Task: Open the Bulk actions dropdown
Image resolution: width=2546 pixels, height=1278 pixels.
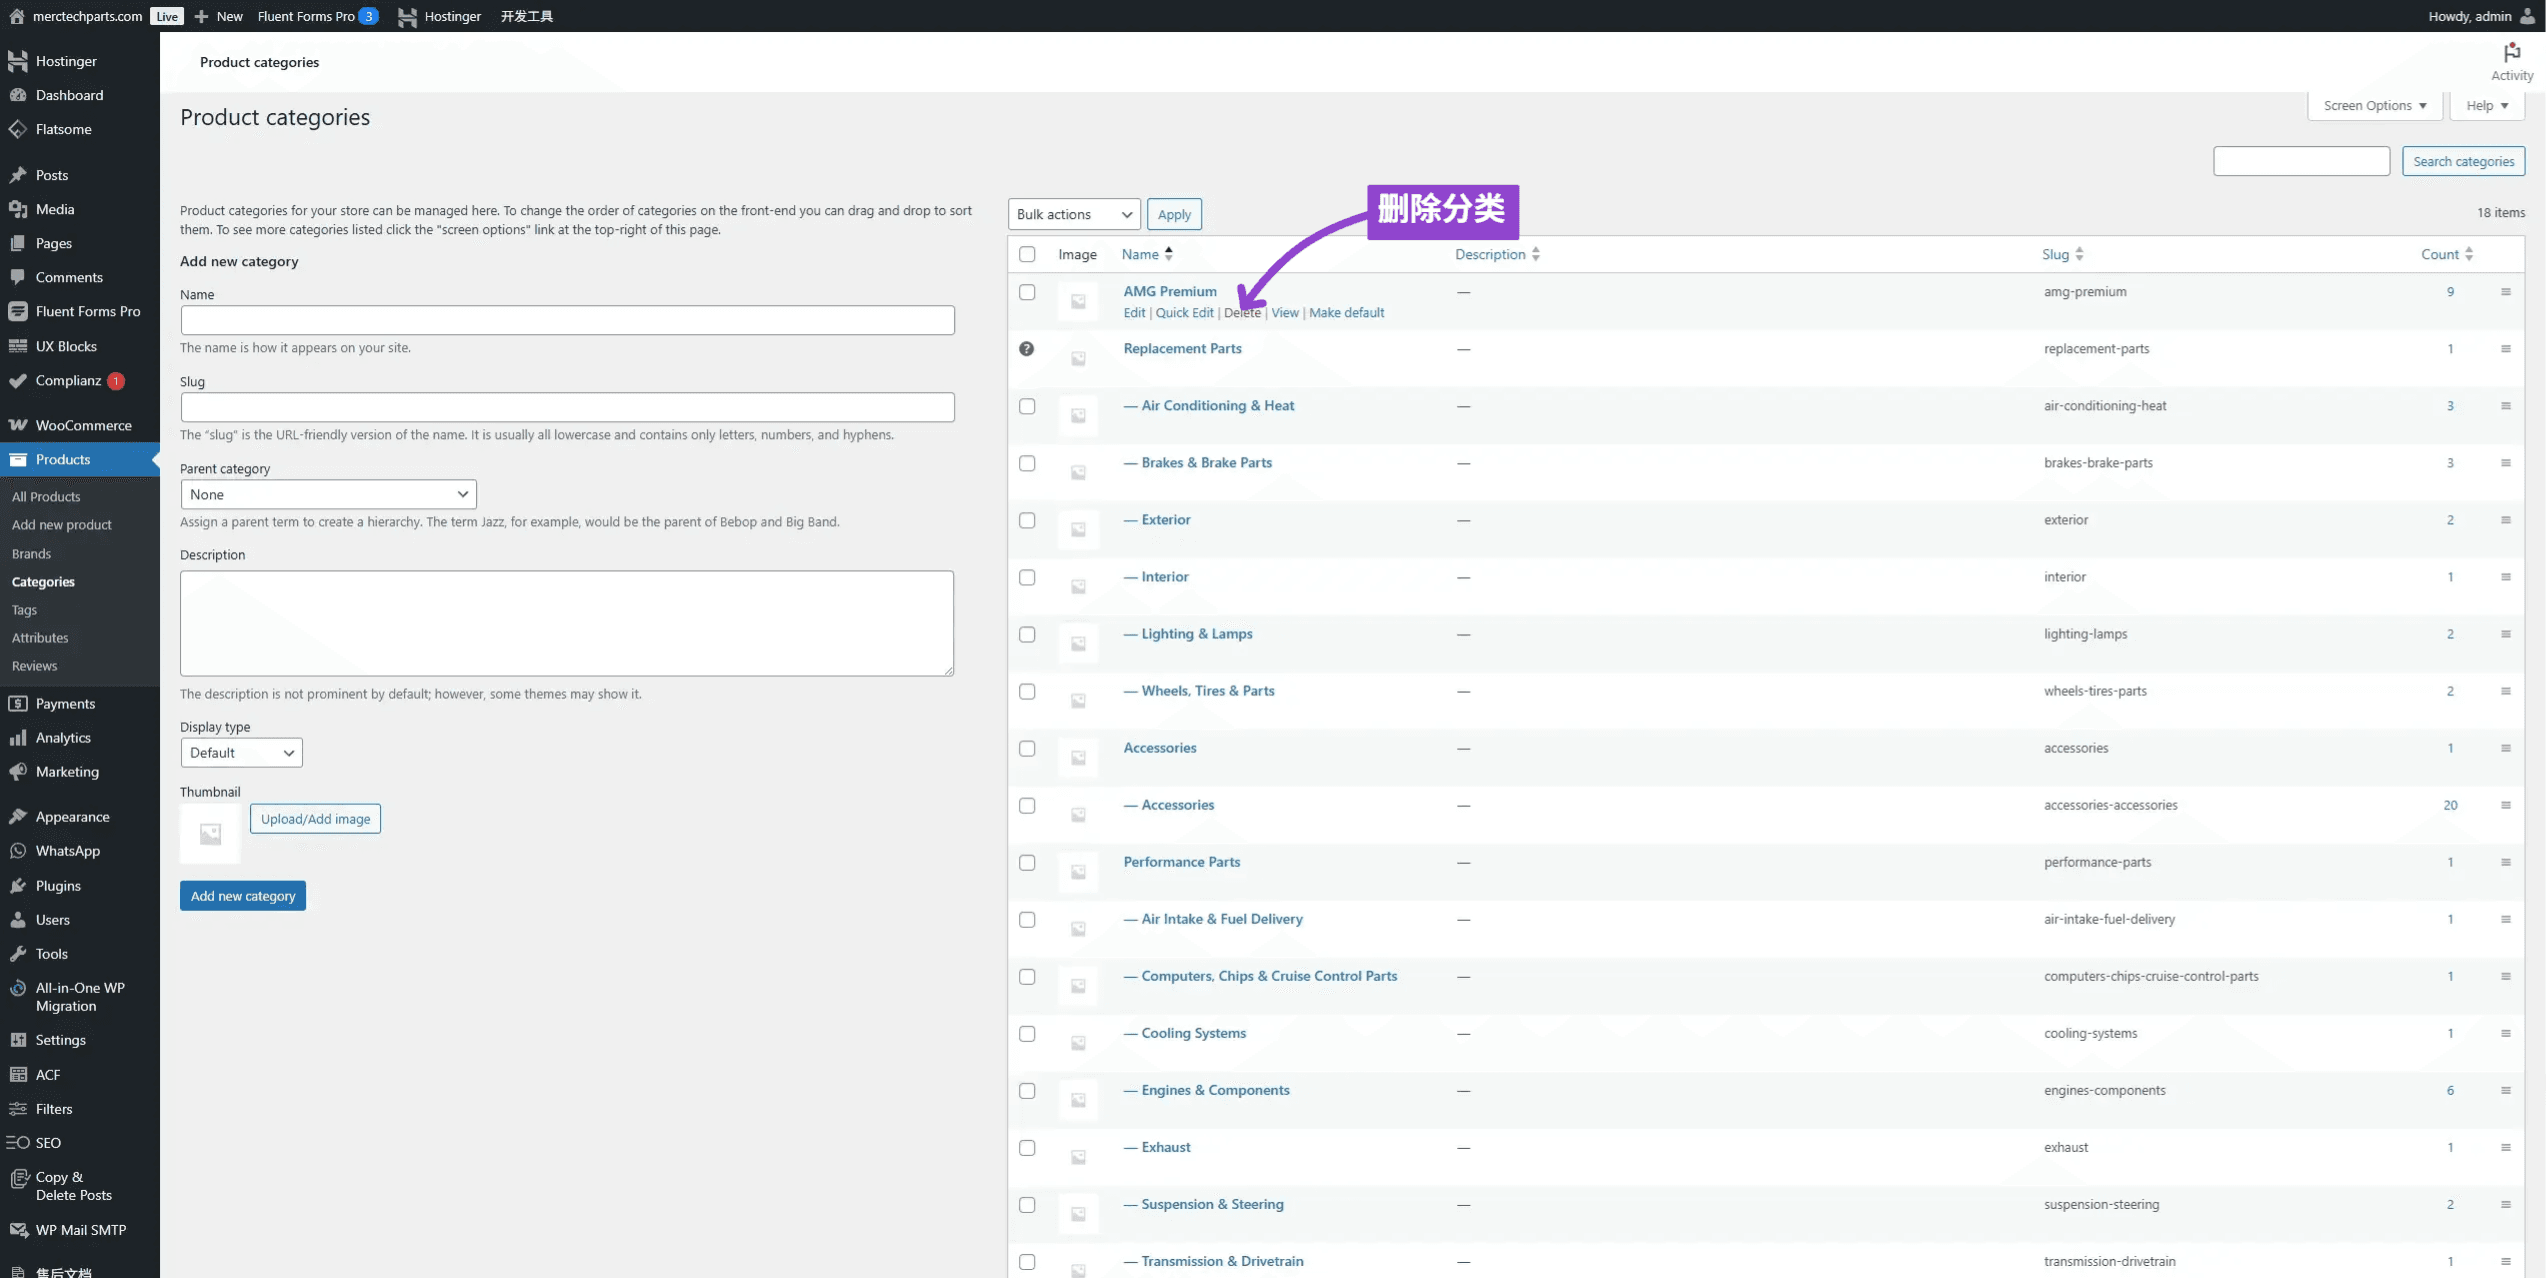Action: click(x=1073, y=214)
